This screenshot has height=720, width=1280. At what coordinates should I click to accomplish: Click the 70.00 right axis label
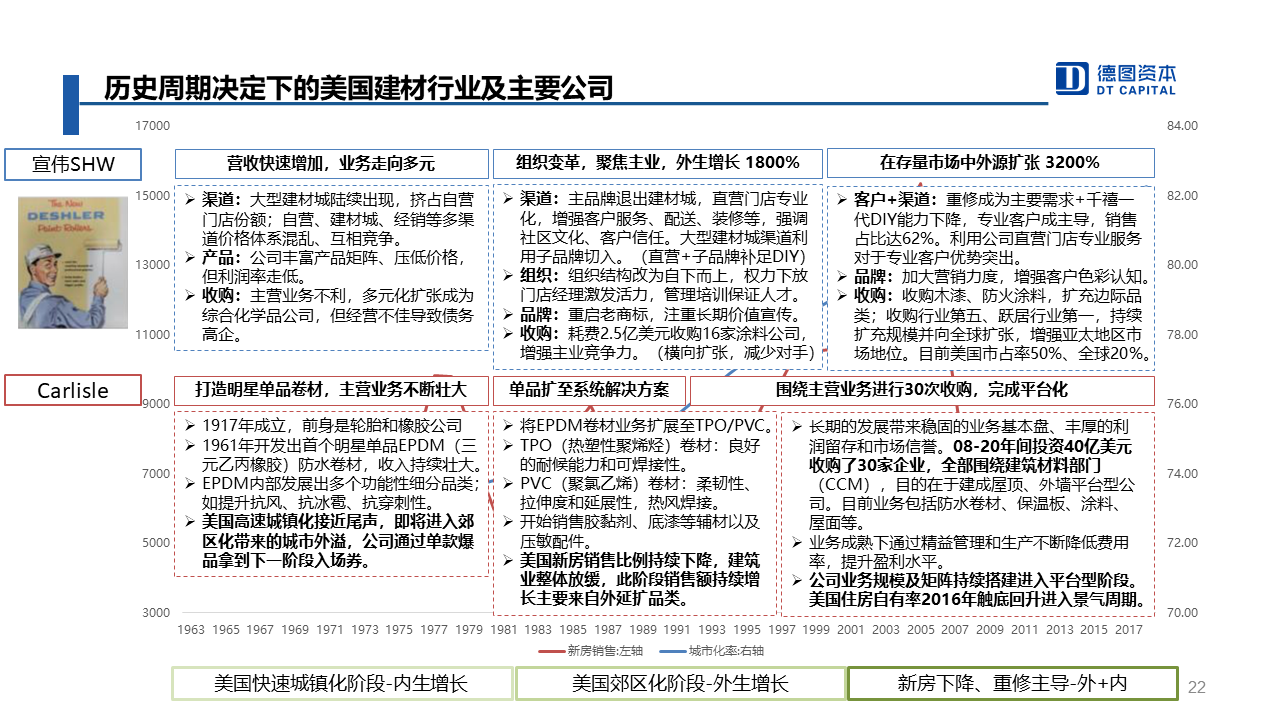[x=1182, y=612]
